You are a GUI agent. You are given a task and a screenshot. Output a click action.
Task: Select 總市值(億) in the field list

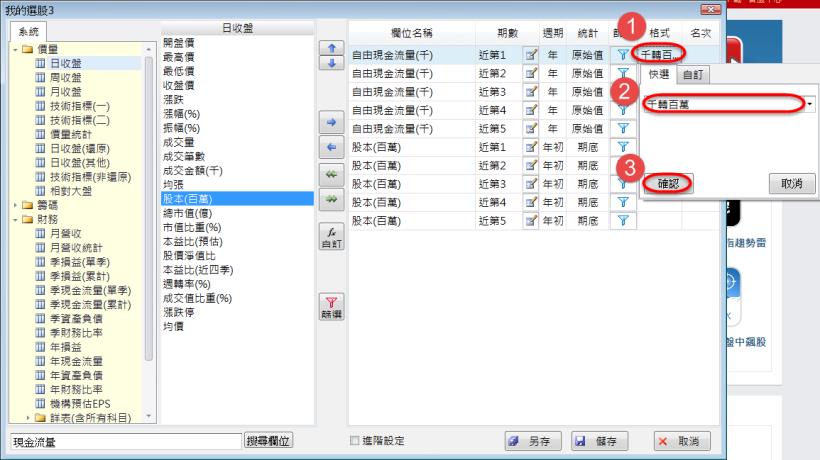pyautogui.click(x=187, y=213)
